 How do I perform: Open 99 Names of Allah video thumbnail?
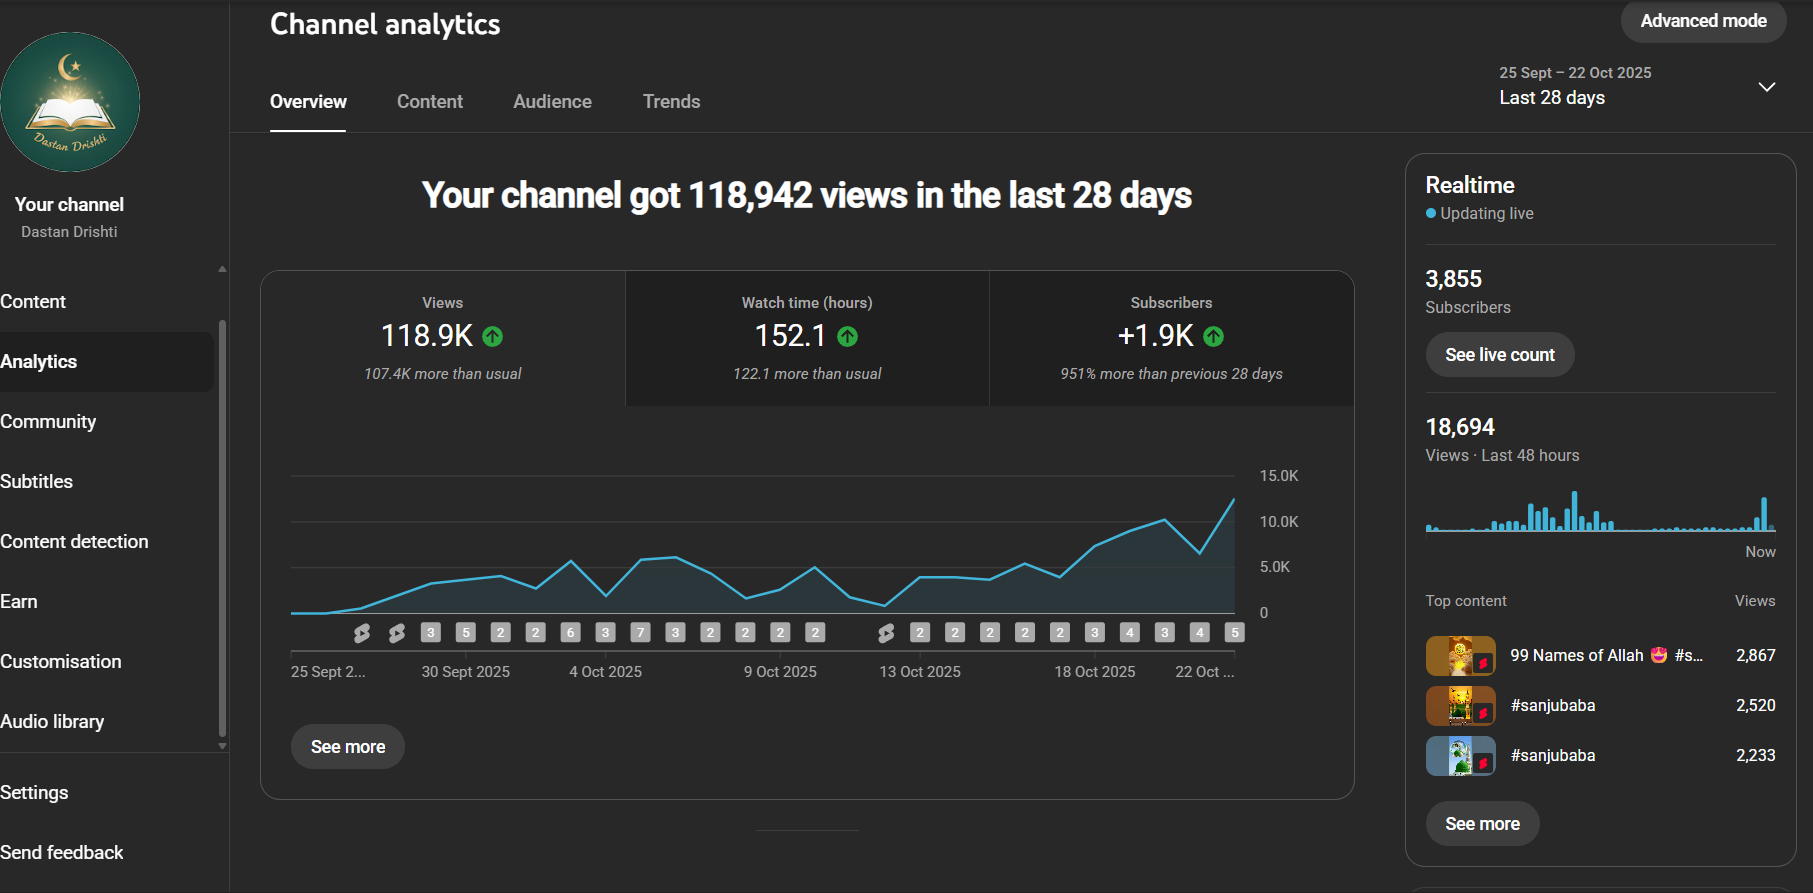click(x=1460, y=656)
